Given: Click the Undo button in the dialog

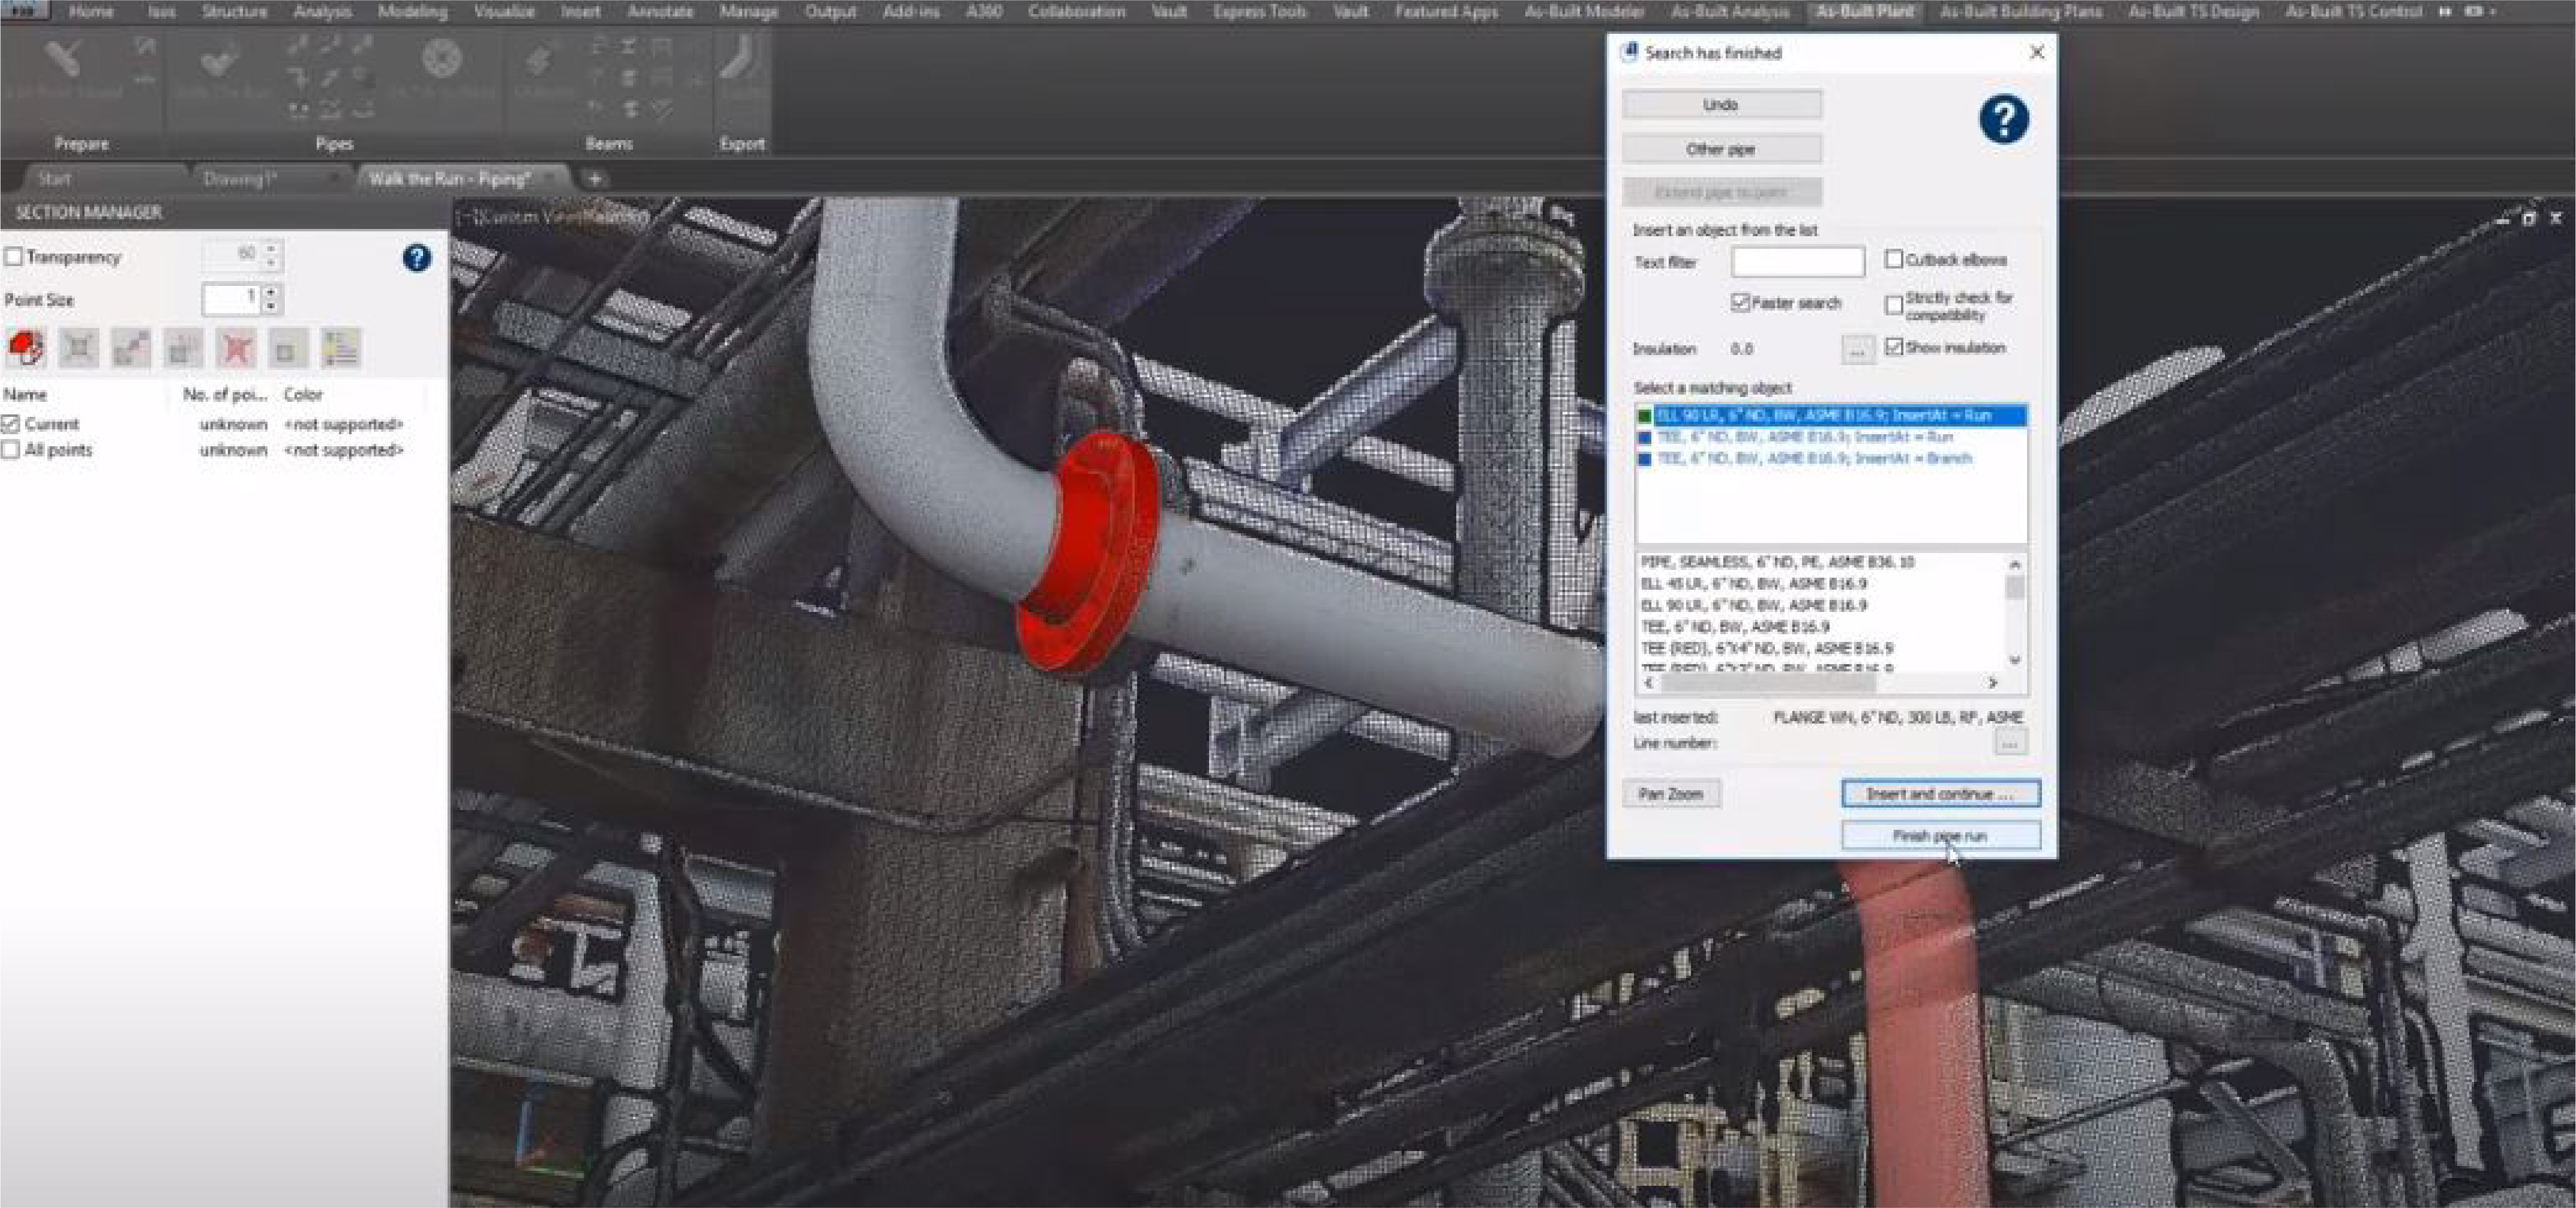Looking at the screenshot, I should (x=1721, y=104).
